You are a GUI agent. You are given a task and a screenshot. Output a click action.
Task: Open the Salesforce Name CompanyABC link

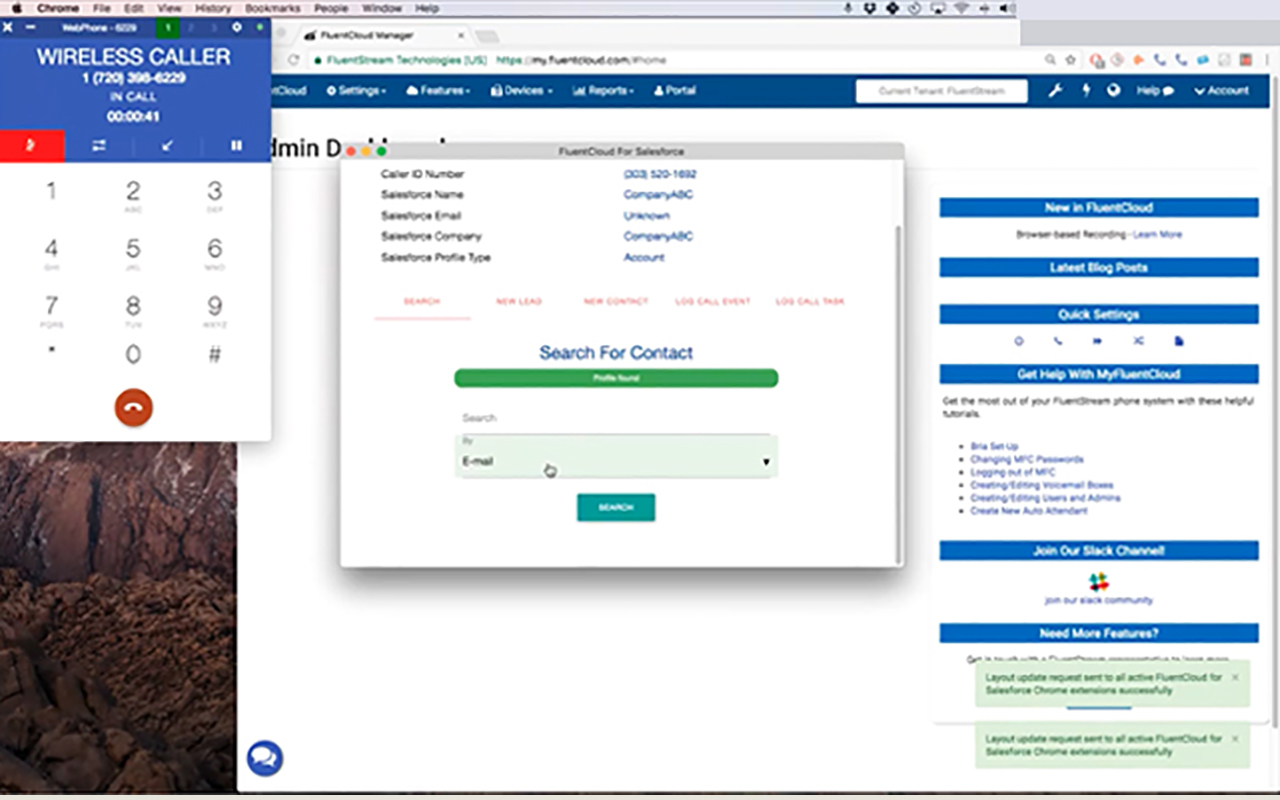(x=658, y=195)
